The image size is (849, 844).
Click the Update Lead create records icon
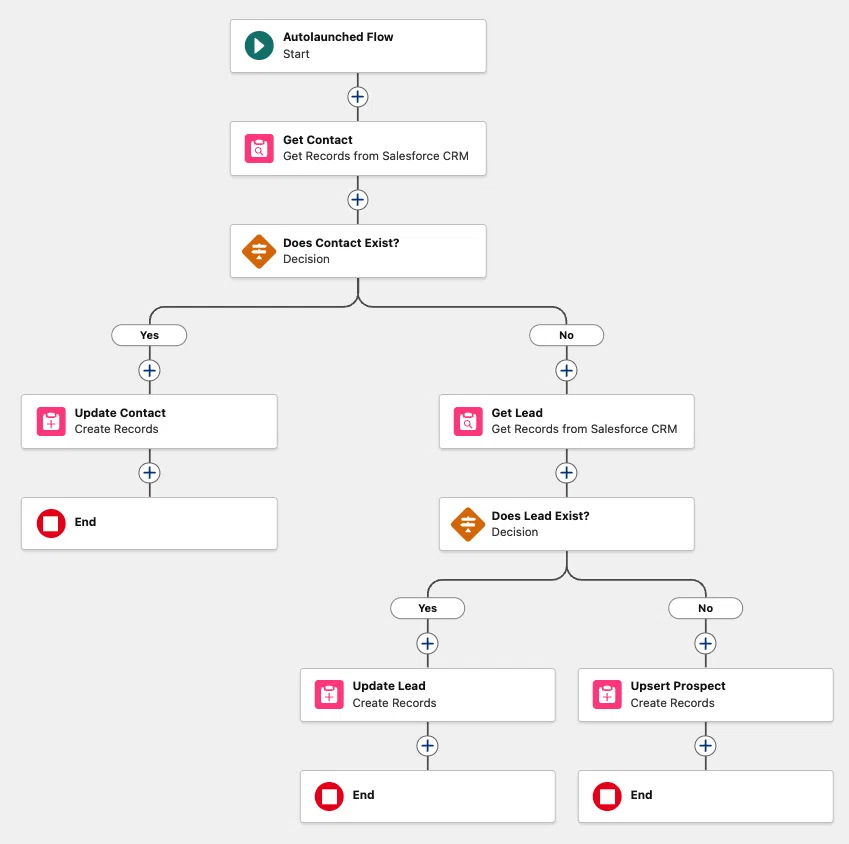point(329,695)
